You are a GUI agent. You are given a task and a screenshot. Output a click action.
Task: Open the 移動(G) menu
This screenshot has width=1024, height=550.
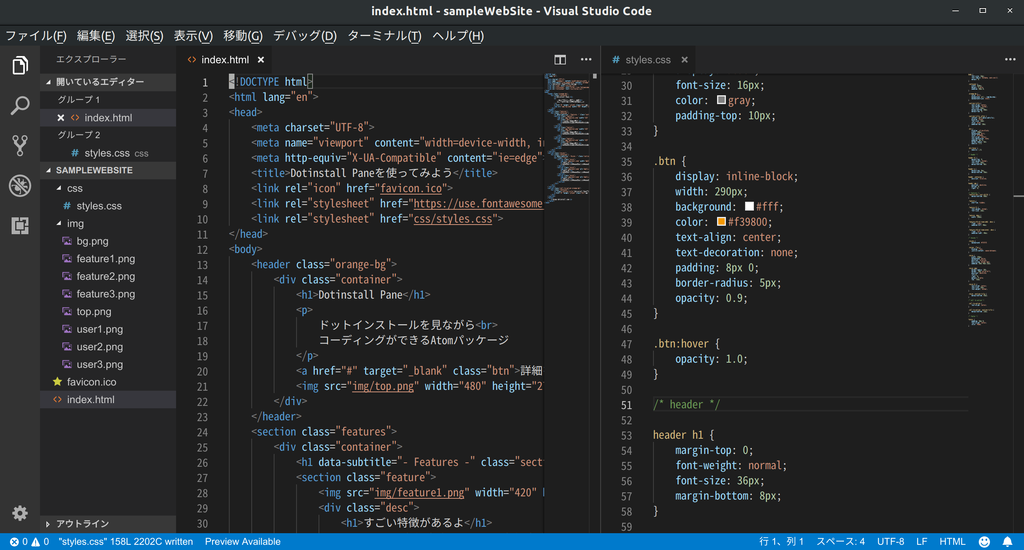pyautogui.click(x=242, y=36)
